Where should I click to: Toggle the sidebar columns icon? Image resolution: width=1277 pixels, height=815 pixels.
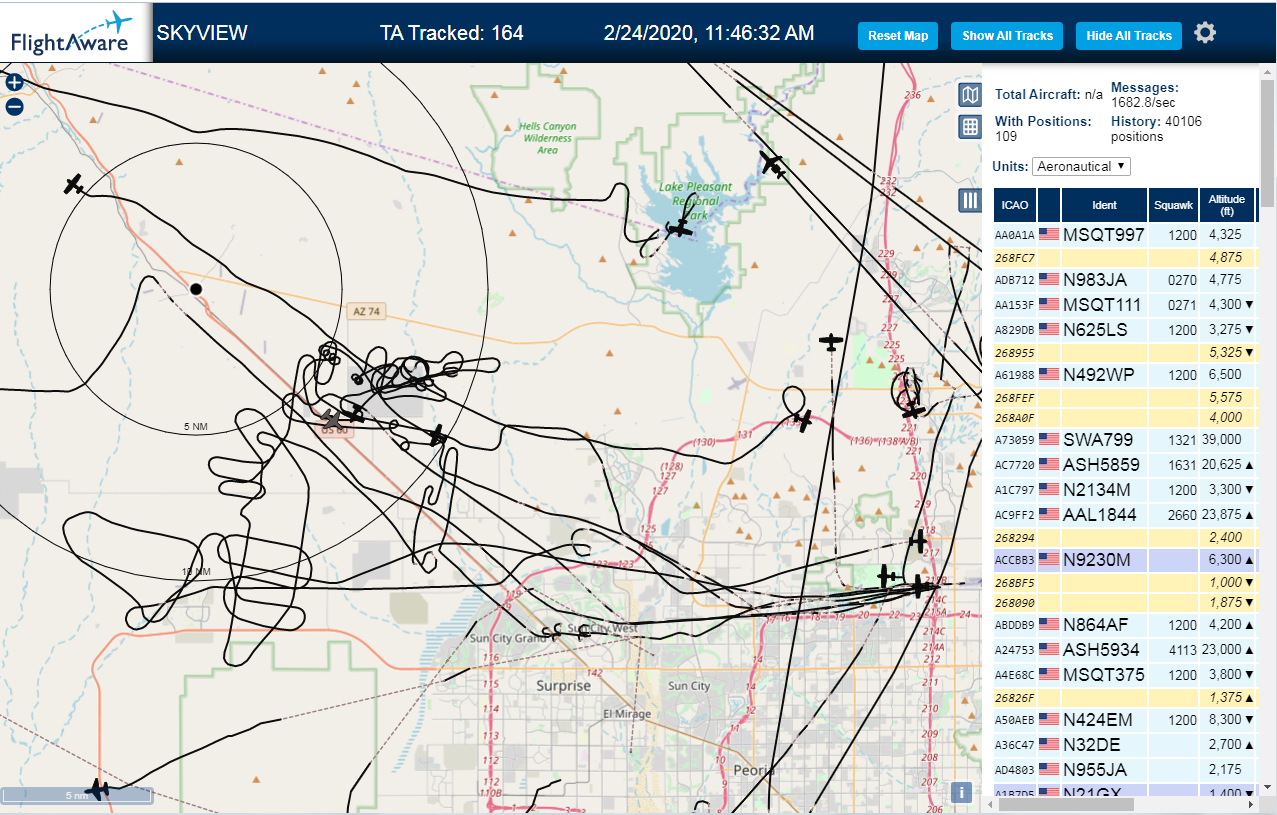point(969,200)
